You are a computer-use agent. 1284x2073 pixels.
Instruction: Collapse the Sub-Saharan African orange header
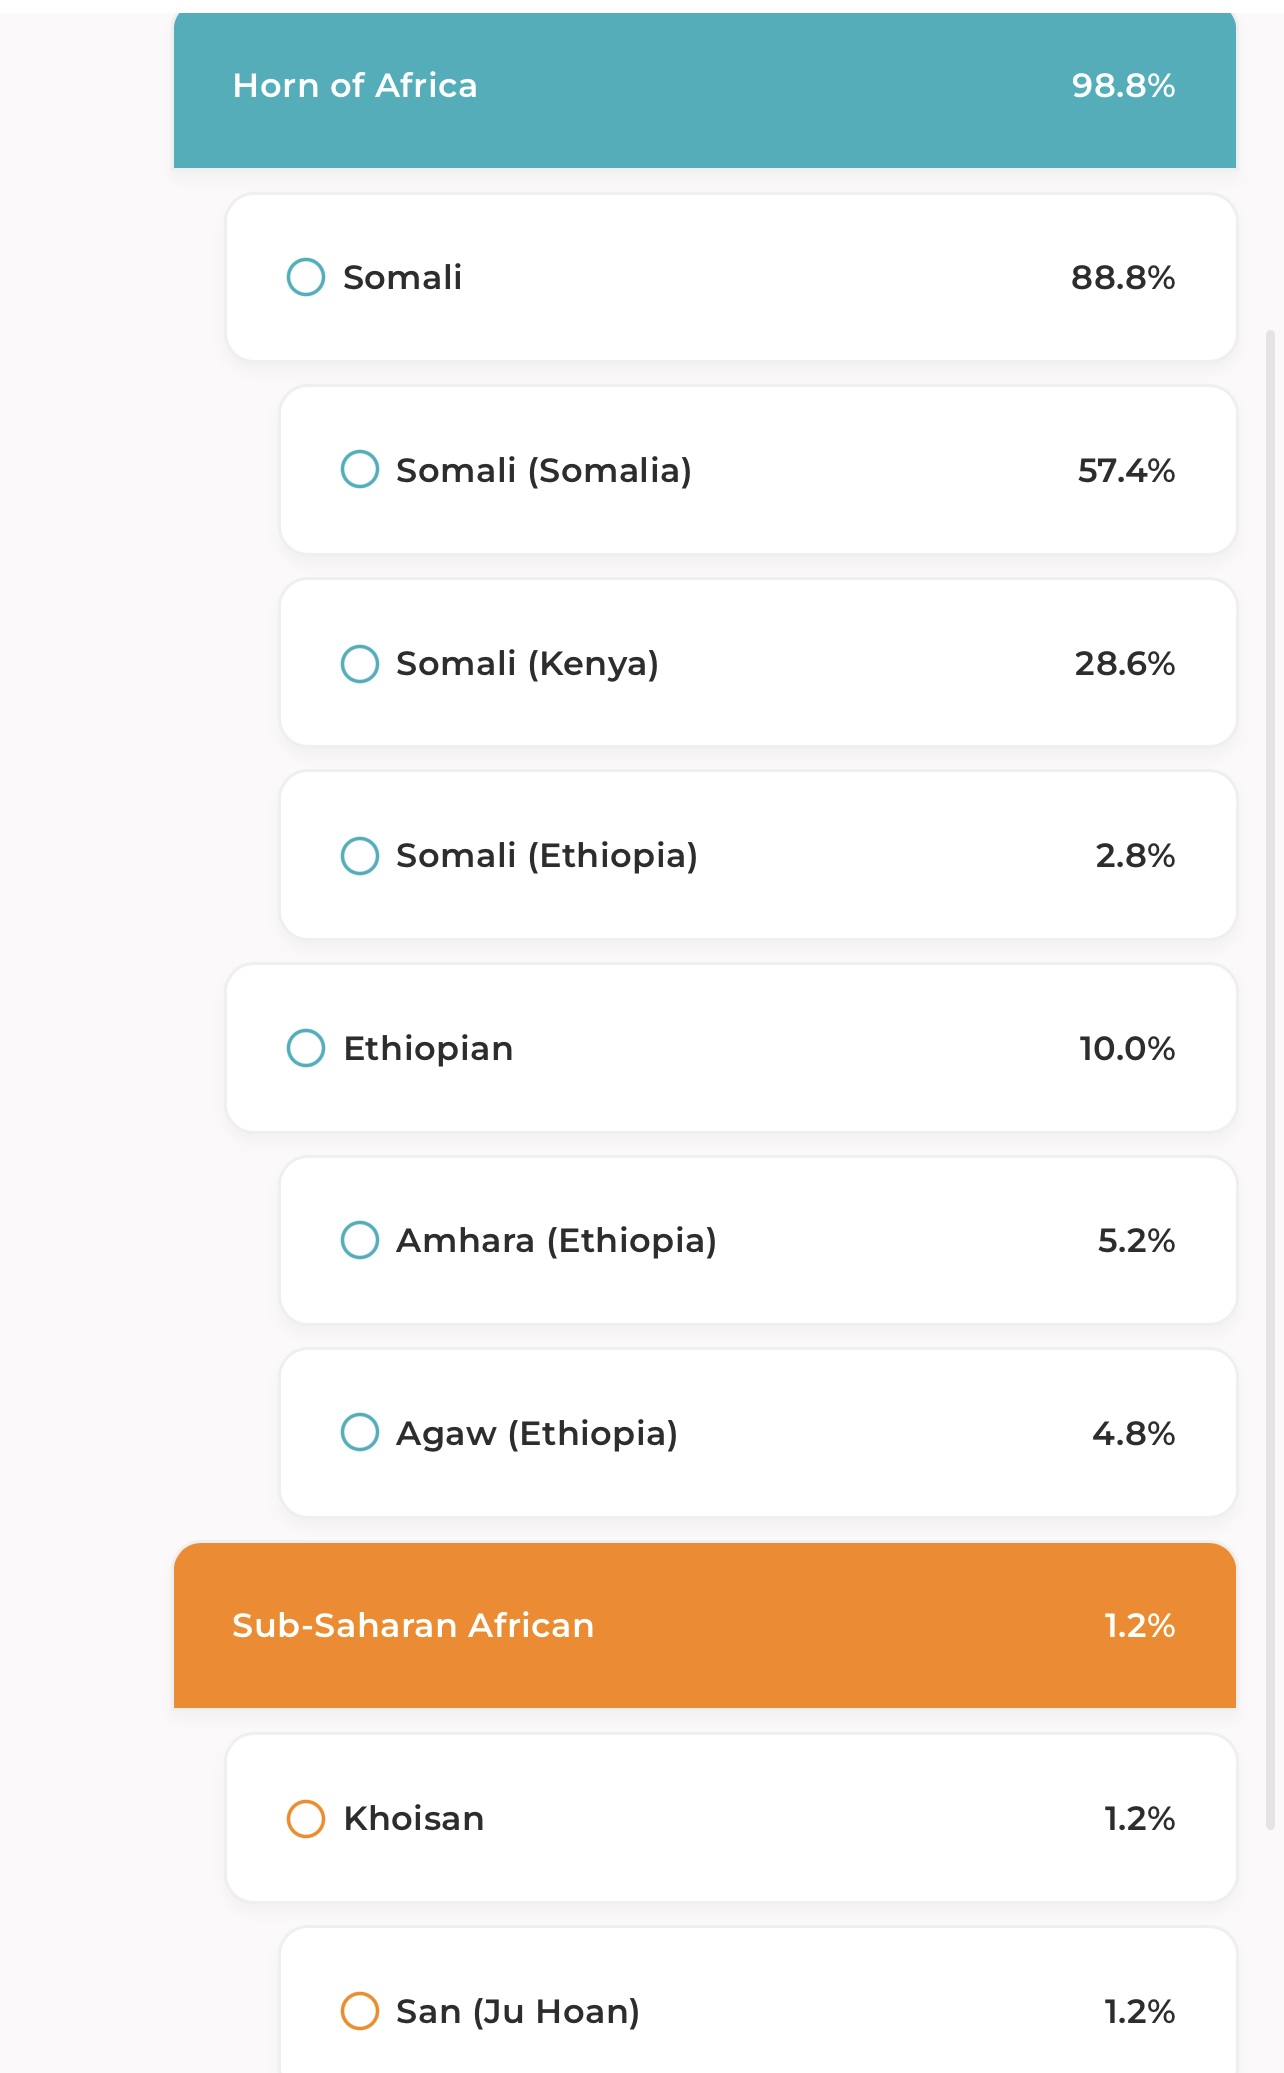705,1625
